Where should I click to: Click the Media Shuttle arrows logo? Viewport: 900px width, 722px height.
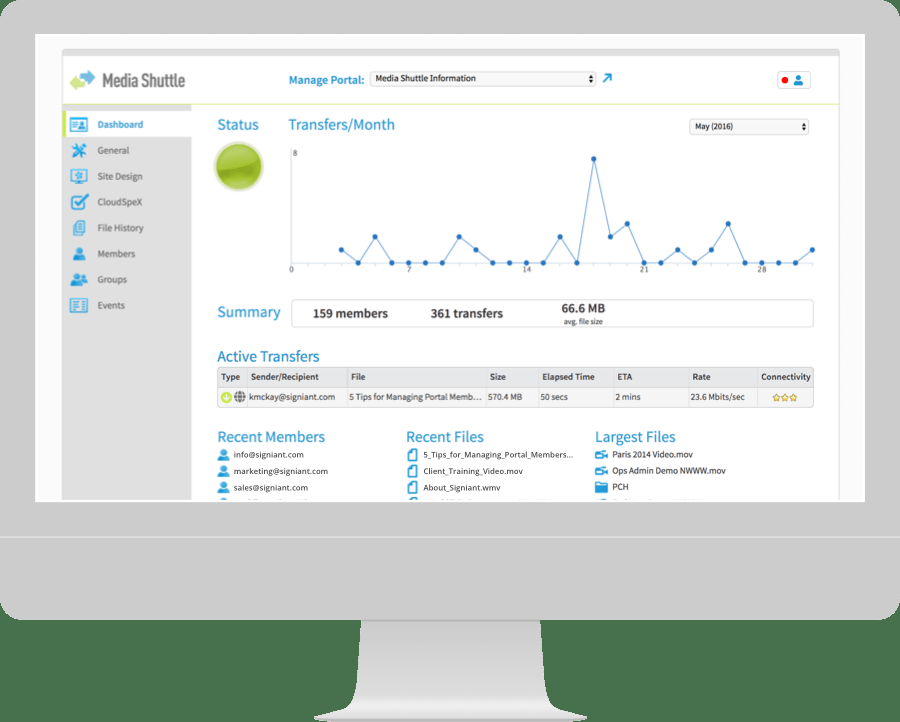point(83,80)
